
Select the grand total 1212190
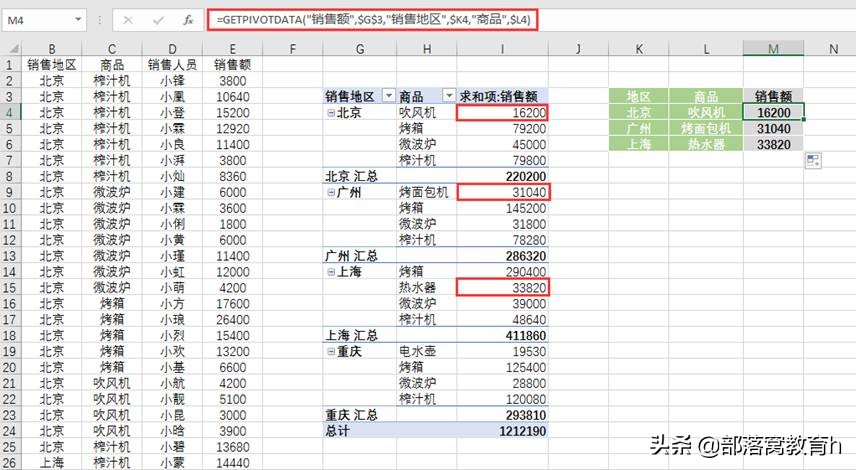pos(502,431)
